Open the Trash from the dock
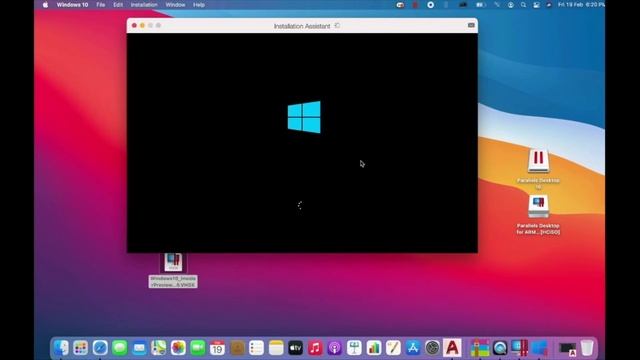 (x=587, y=348)
